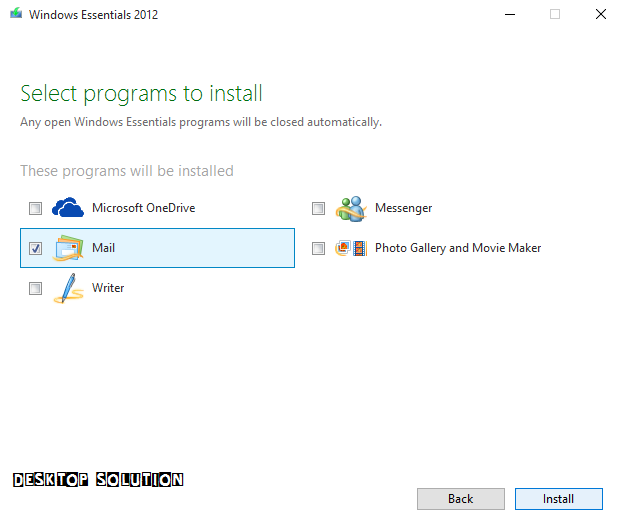Select the Mail program label
Image resolution: width=624 pixels, height=526 pixels.
(103, 248)
